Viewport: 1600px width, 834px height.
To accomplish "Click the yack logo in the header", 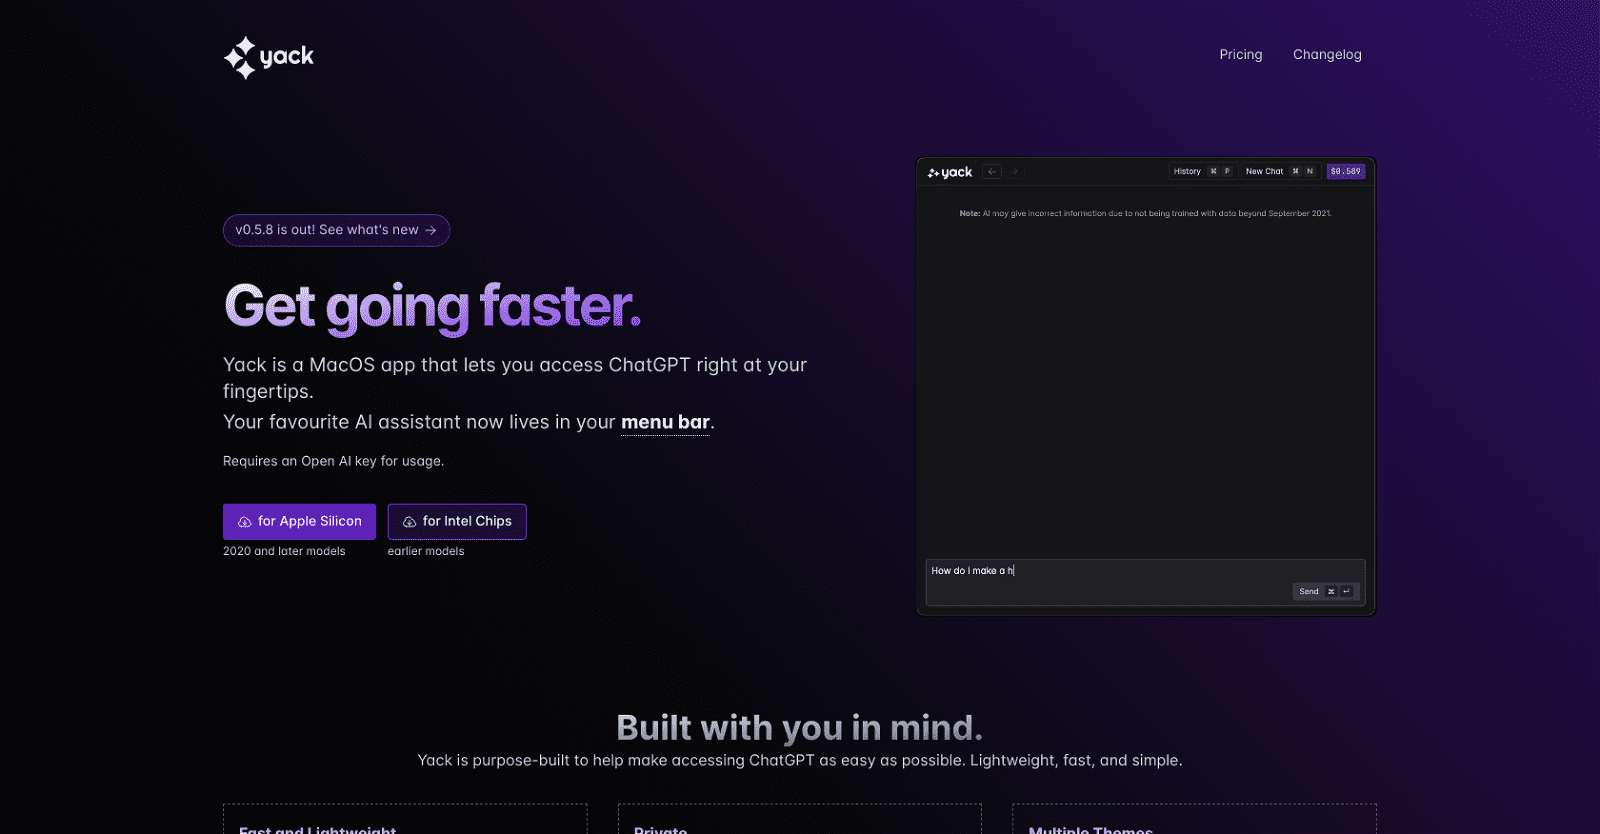I will click(x=269, y=57).
